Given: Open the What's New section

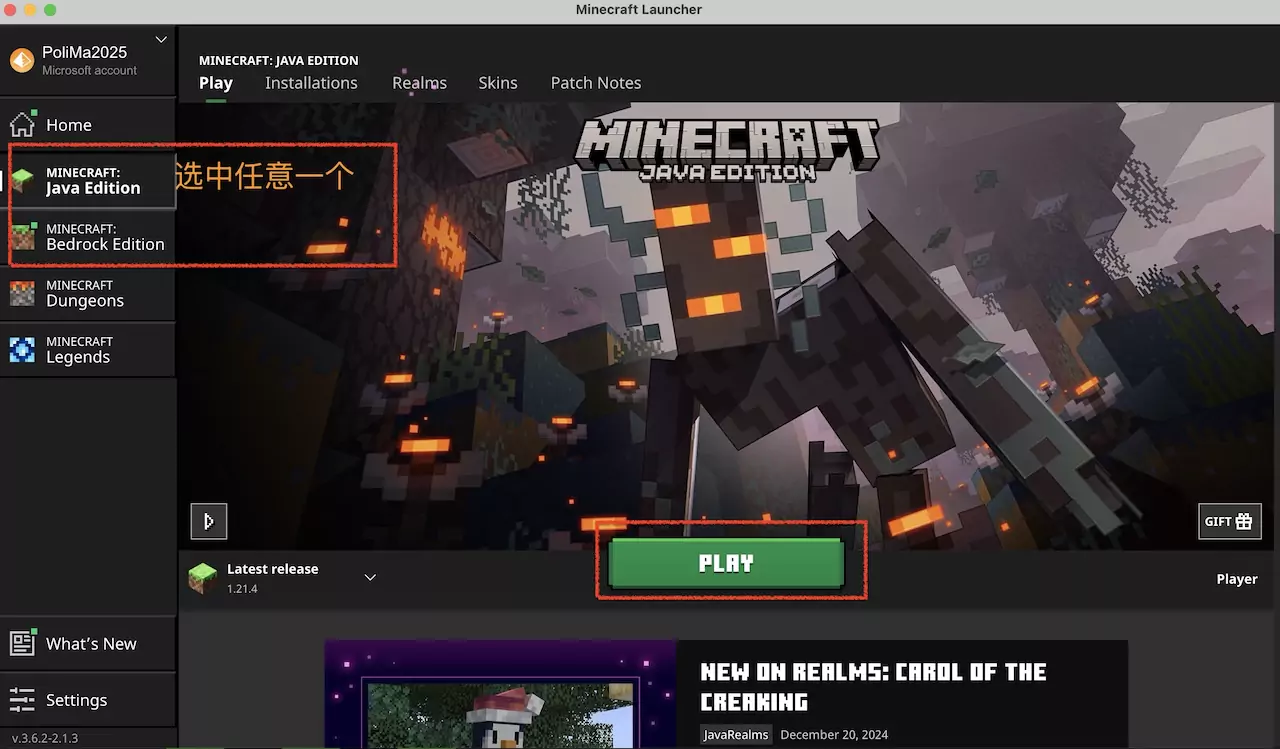Looking at the screenshot, I should (88, 643).
